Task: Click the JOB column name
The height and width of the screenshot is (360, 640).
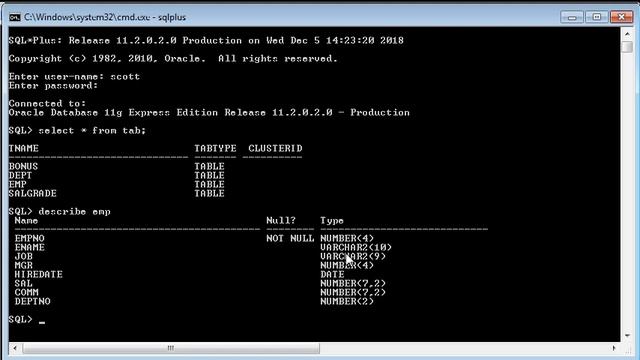Action: click(24, 256)
